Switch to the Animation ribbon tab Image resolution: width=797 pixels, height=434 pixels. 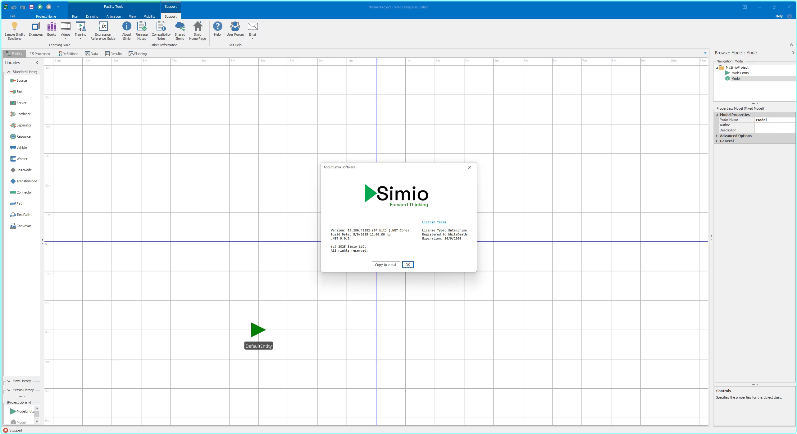click(113, 16)
